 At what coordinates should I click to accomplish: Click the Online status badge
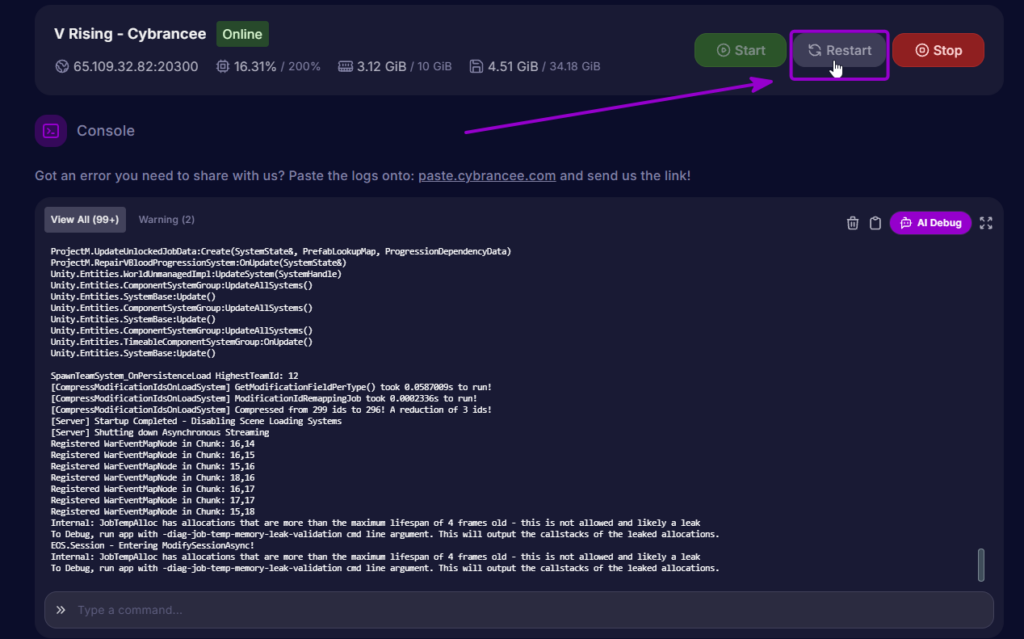[242, 34]
